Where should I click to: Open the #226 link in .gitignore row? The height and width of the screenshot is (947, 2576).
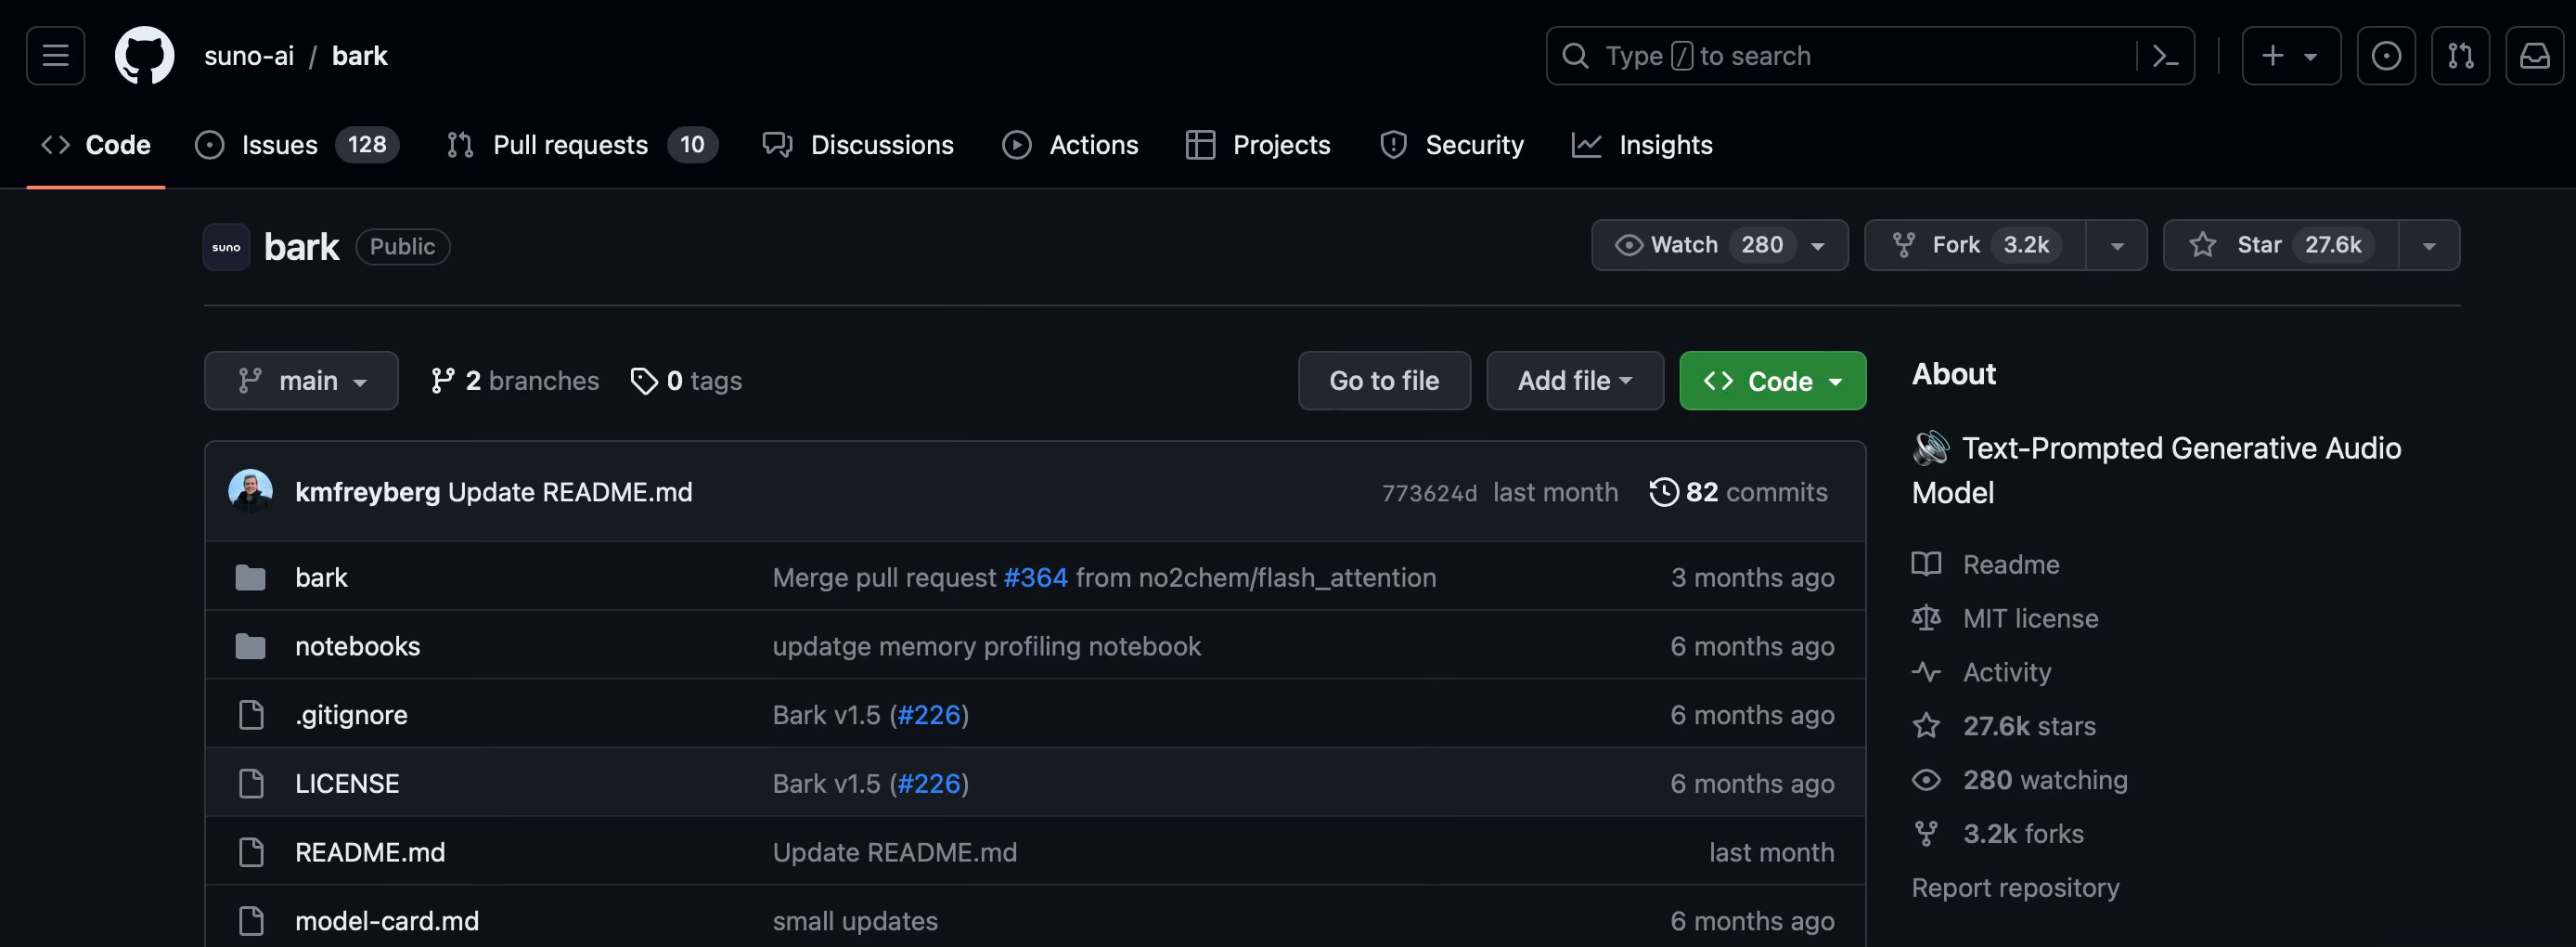[x=928, y=715]
